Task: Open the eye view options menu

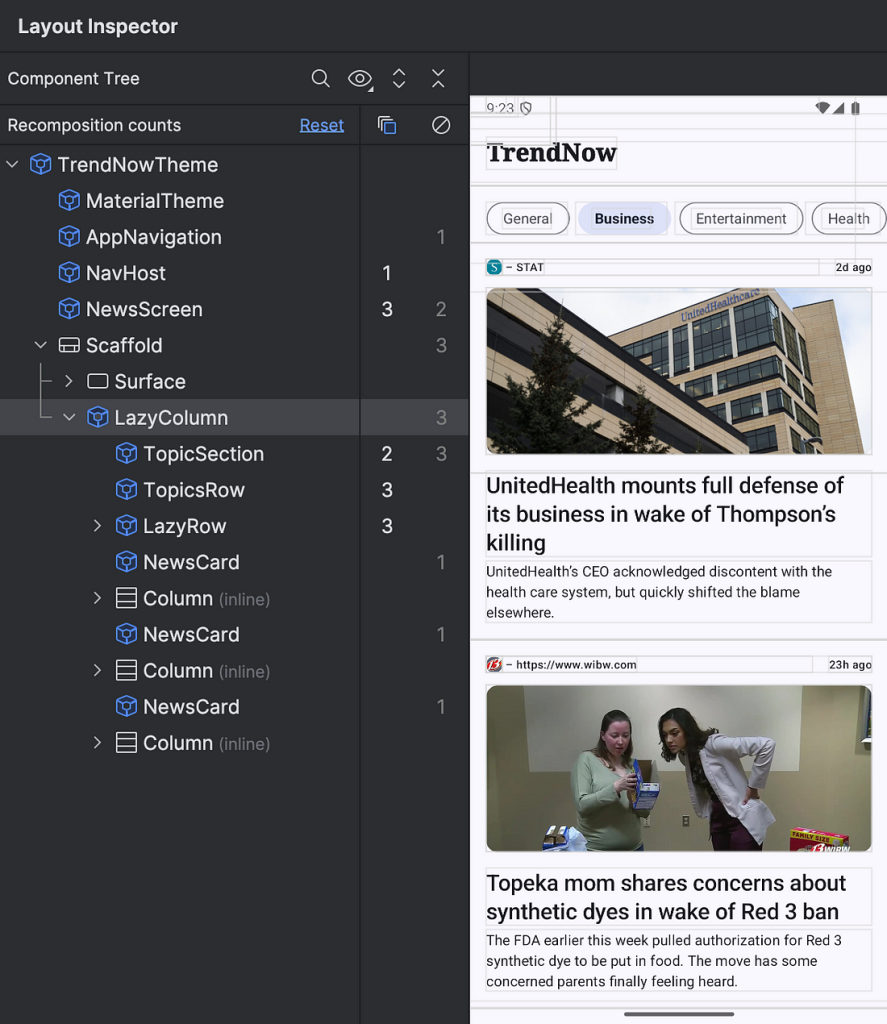Action: [359, 79]
